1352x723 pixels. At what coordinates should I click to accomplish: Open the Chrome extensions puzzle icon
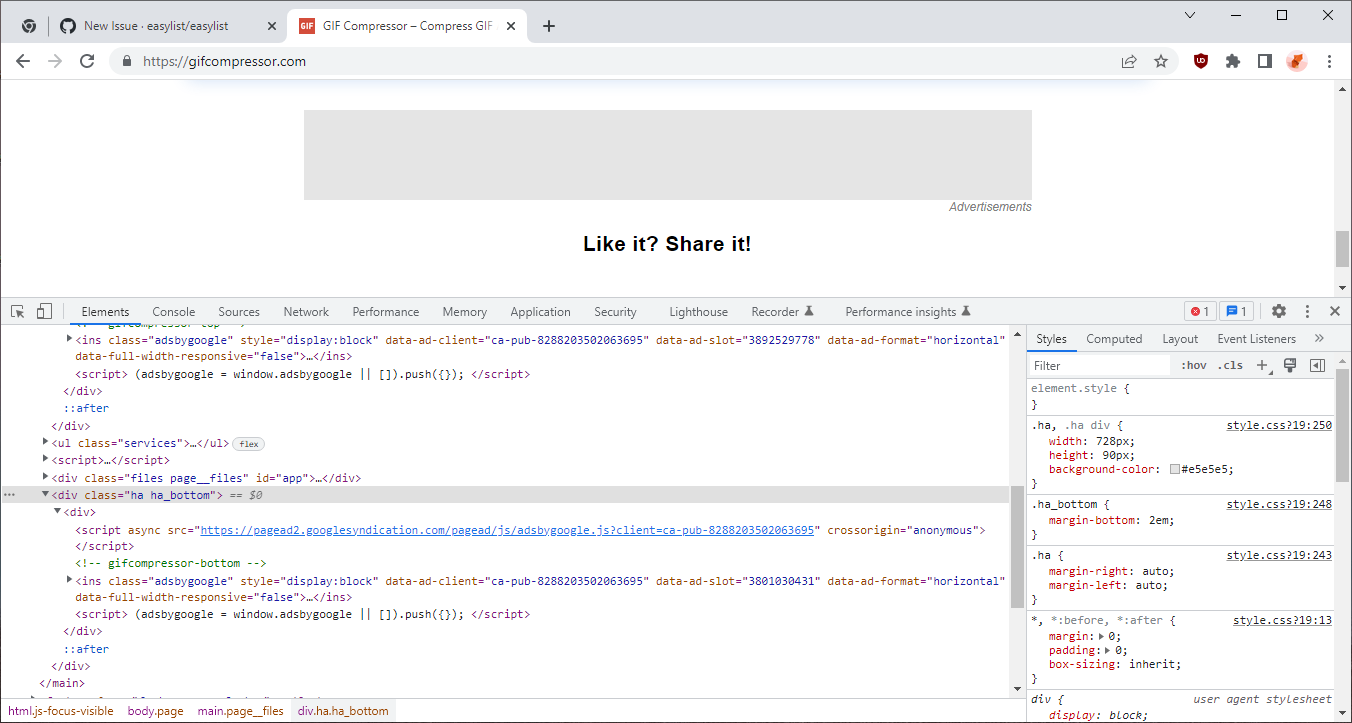coord(1233,61)
